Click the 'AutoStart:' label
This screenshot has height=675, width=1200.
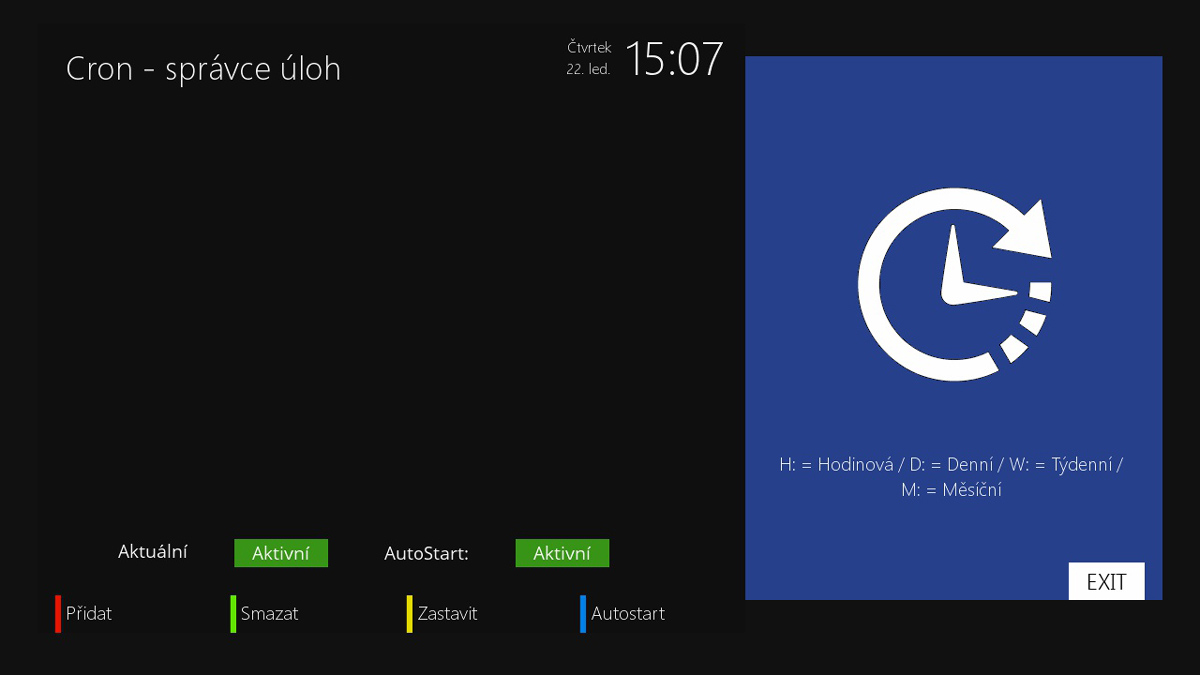[x=427, y=553]
